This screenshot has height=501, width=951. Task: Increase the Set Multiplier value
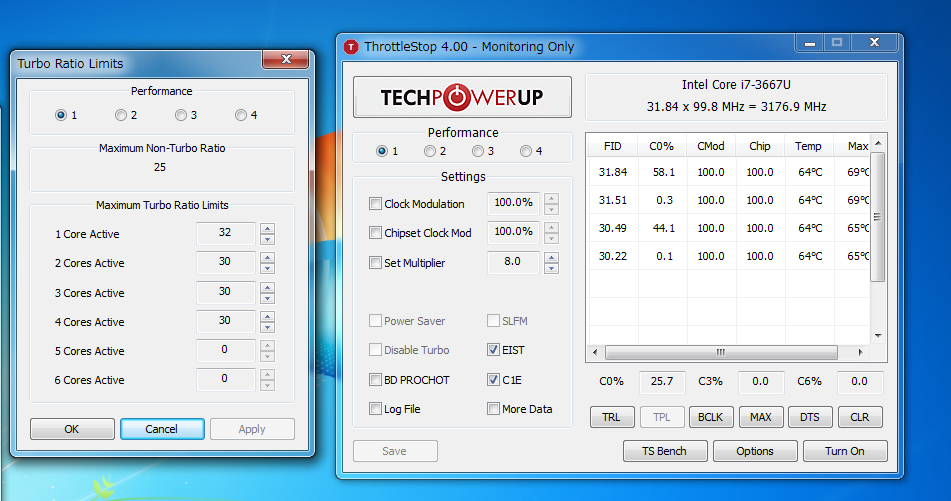click(551, 258)
